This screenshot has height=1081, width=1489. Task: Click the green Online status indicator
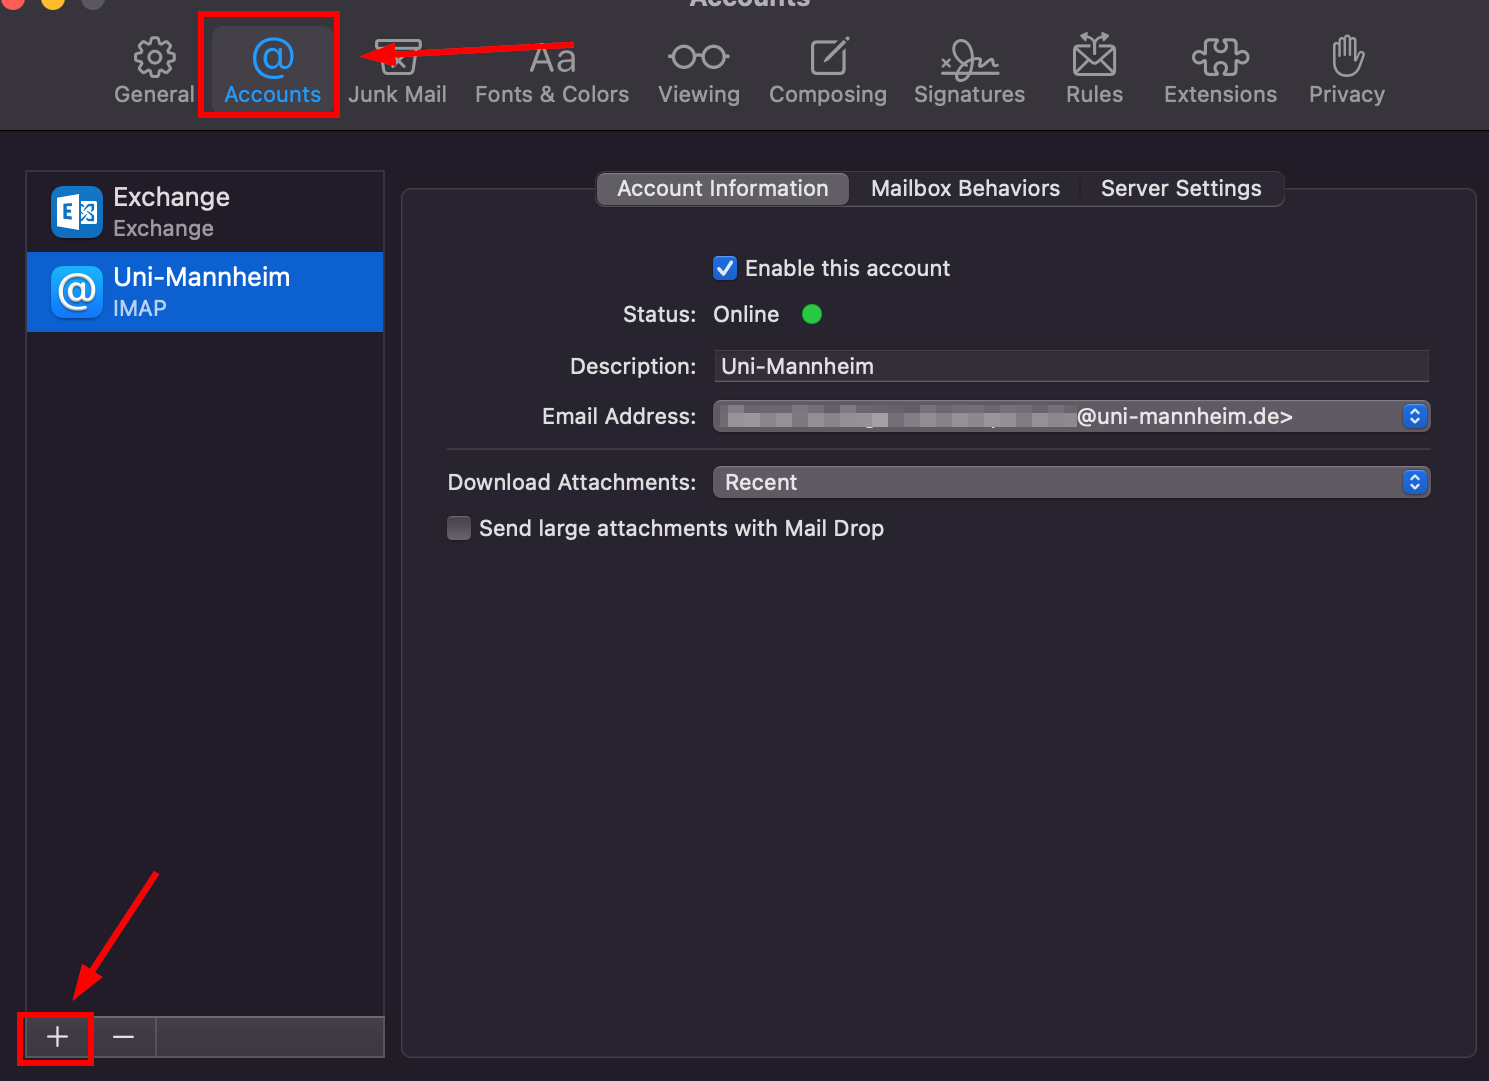(x=812, y=314)
